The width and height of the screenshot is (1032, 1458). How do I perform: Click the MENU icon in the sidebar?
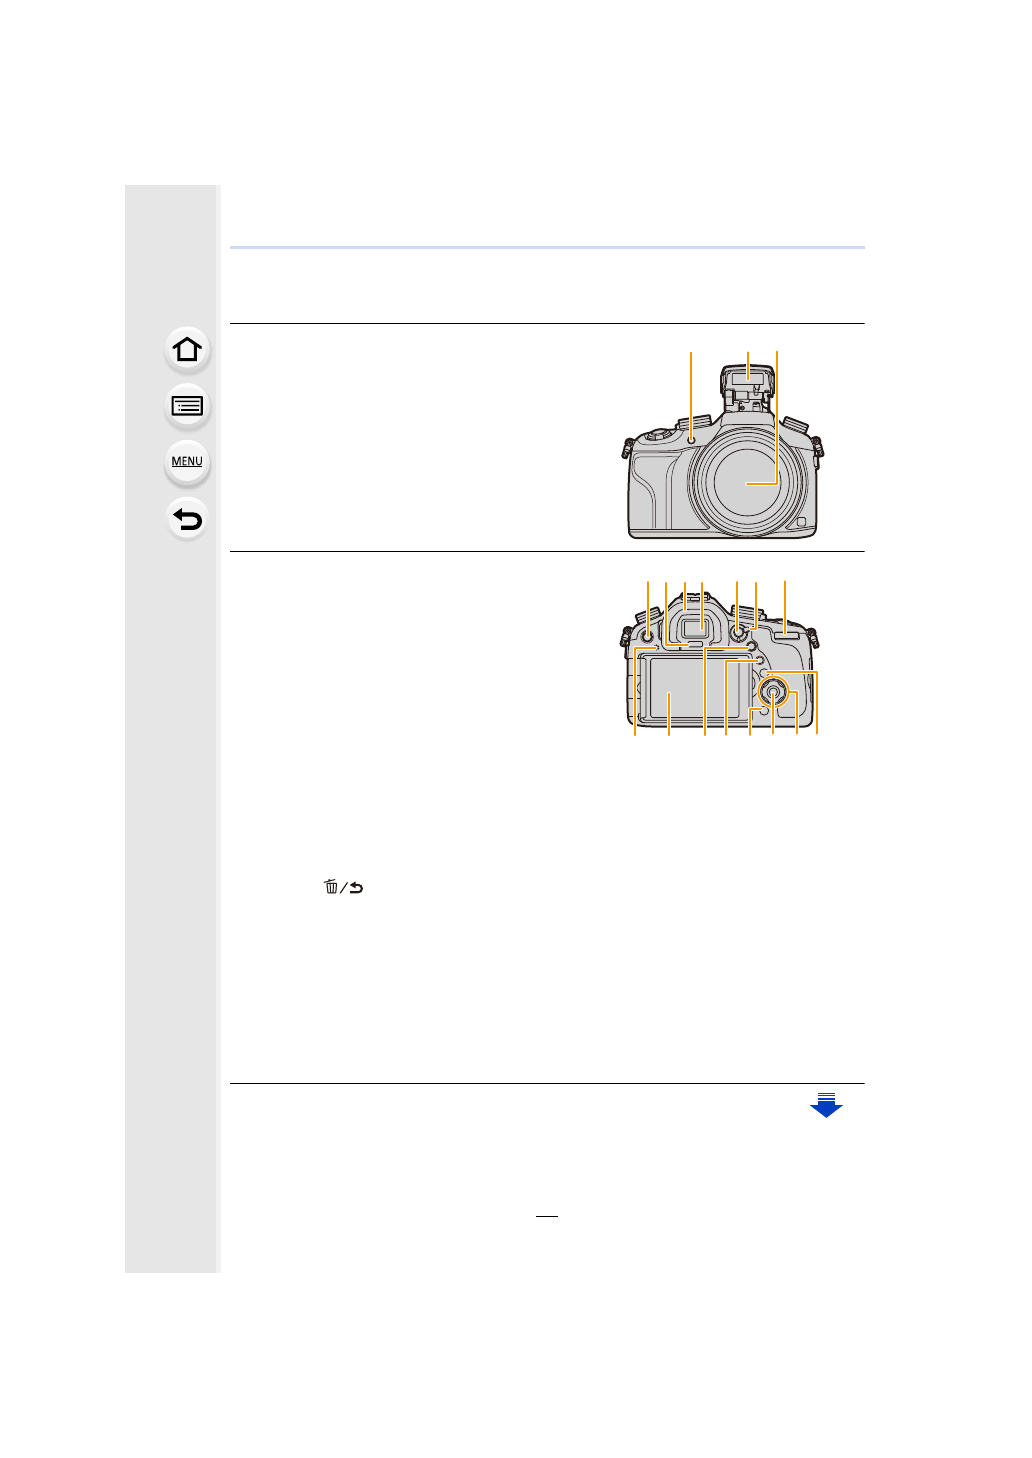click(x=187, y=462)
